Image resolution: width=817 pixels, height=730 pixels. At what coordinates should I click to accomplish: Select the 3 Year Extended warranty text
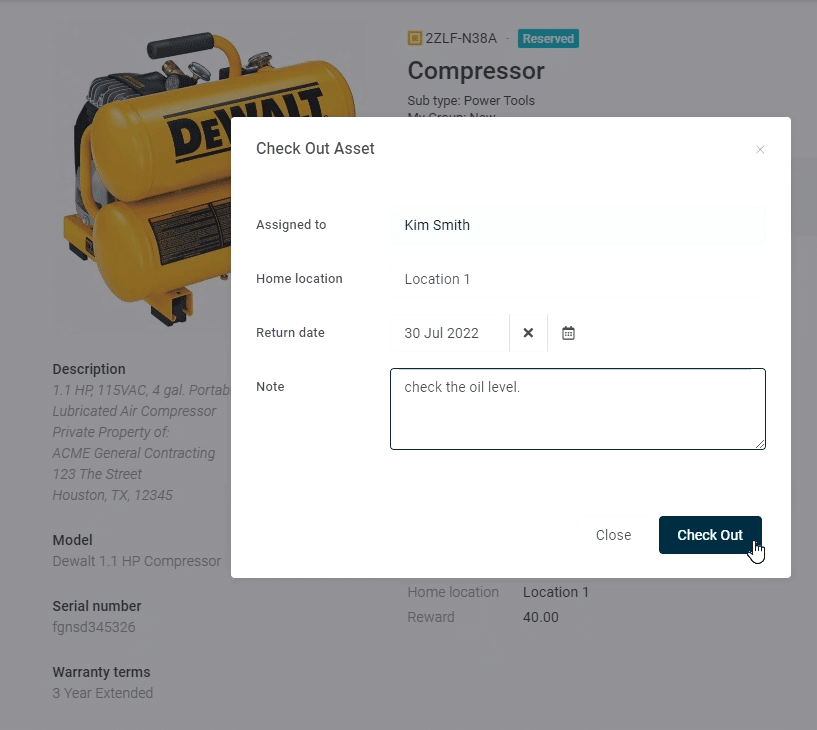pyautogui.click(x=103, y=693)
